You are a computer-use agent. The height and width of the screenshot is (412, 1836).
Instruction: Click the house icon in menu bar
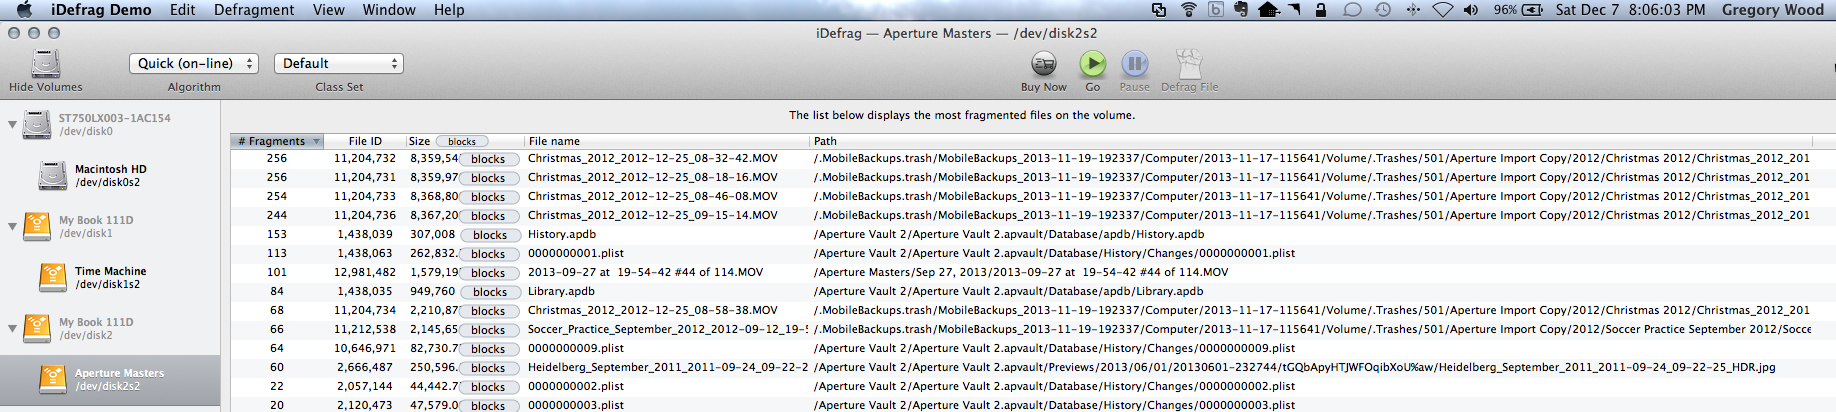[1268, 10]
